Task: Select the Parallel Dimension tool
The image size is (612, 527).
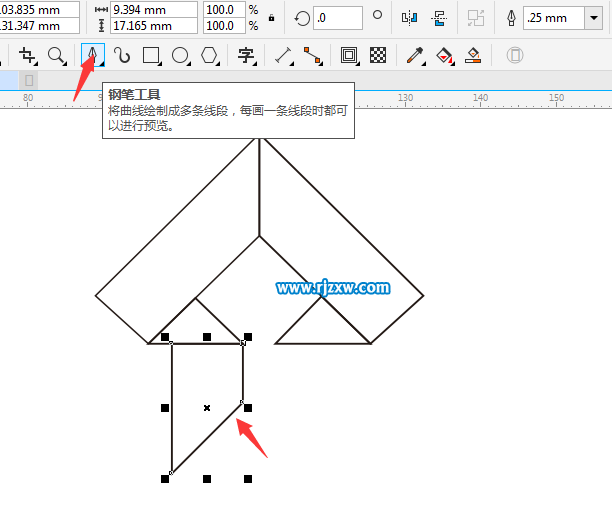Action: point(283,55)
